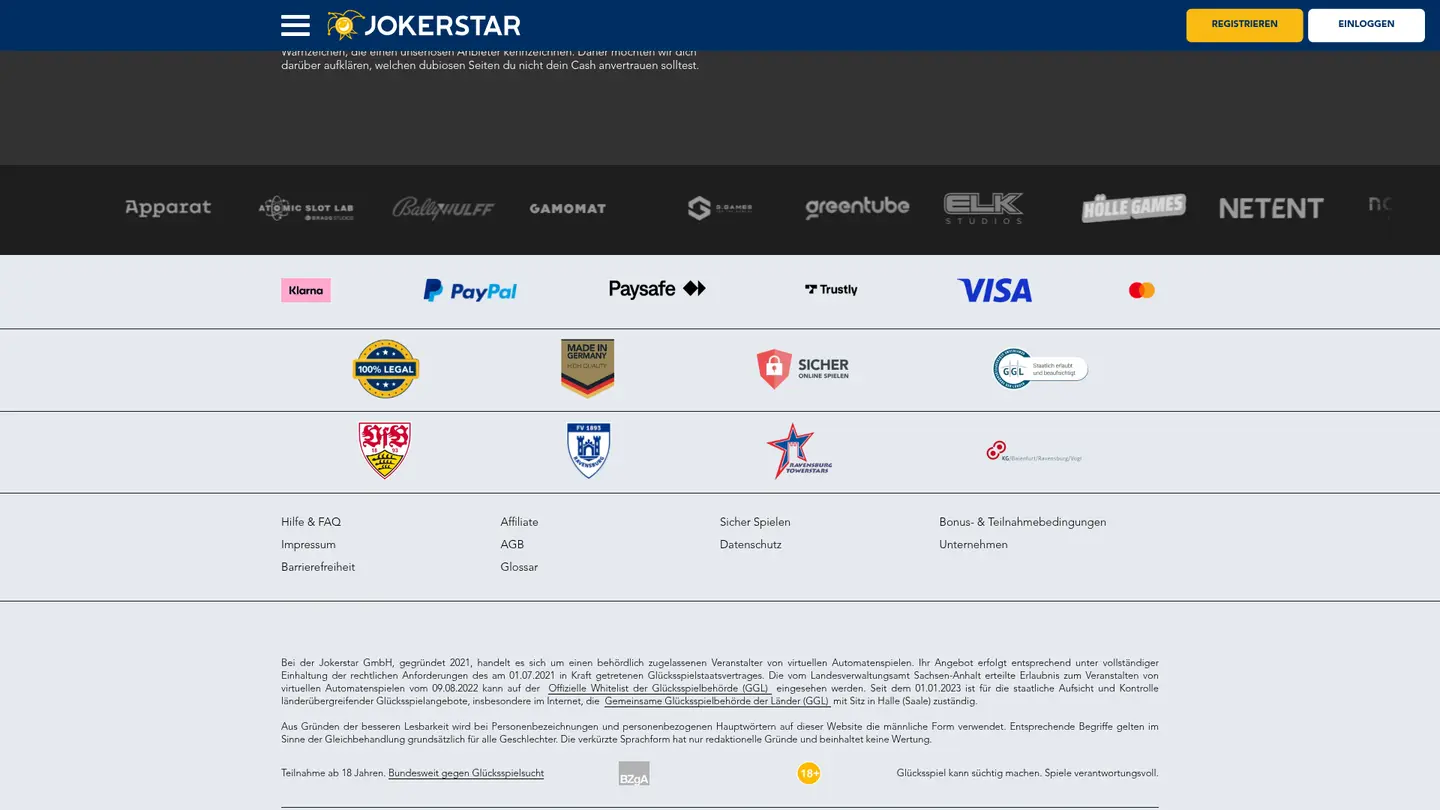Open the AGB link
Screen dimensions: 1440x810
click(512, 545)
